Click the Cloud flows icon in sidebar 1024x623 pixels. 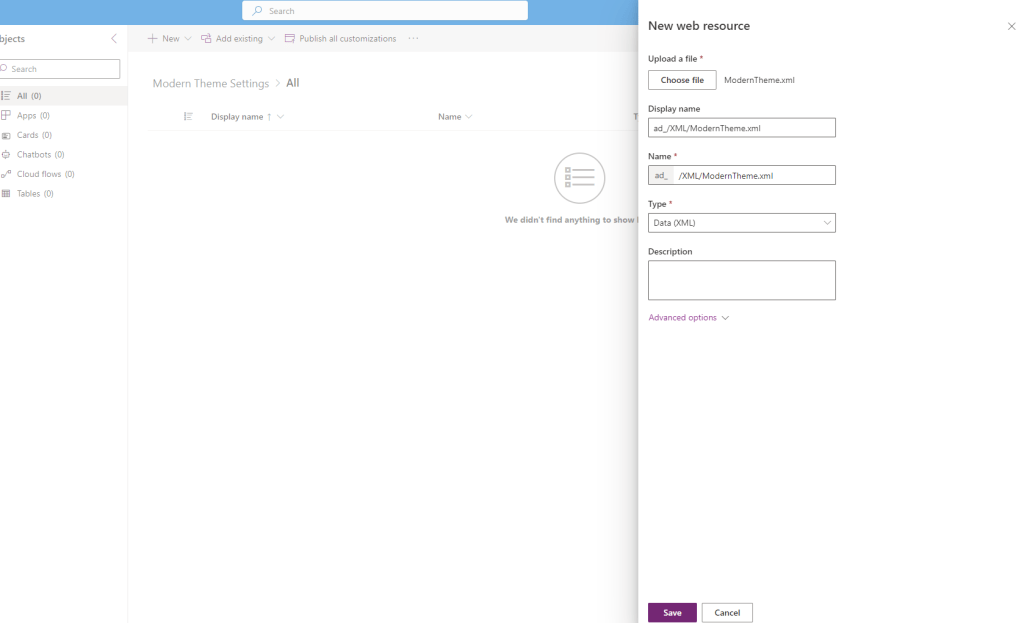pyautogui.click(x=6, y=174)
